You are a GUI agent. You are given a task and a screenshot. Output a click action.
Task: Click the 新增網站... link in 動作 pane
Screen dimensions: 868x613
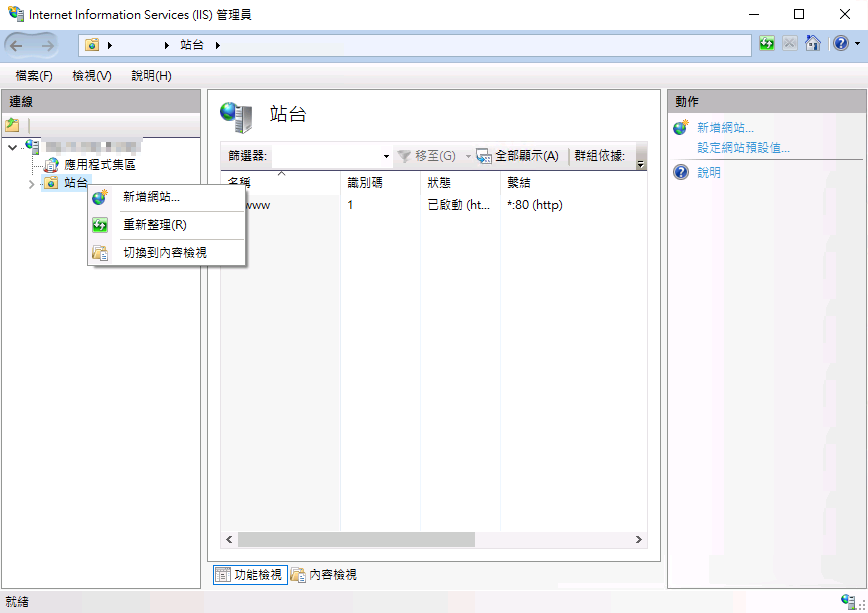(x=725, y=128)
